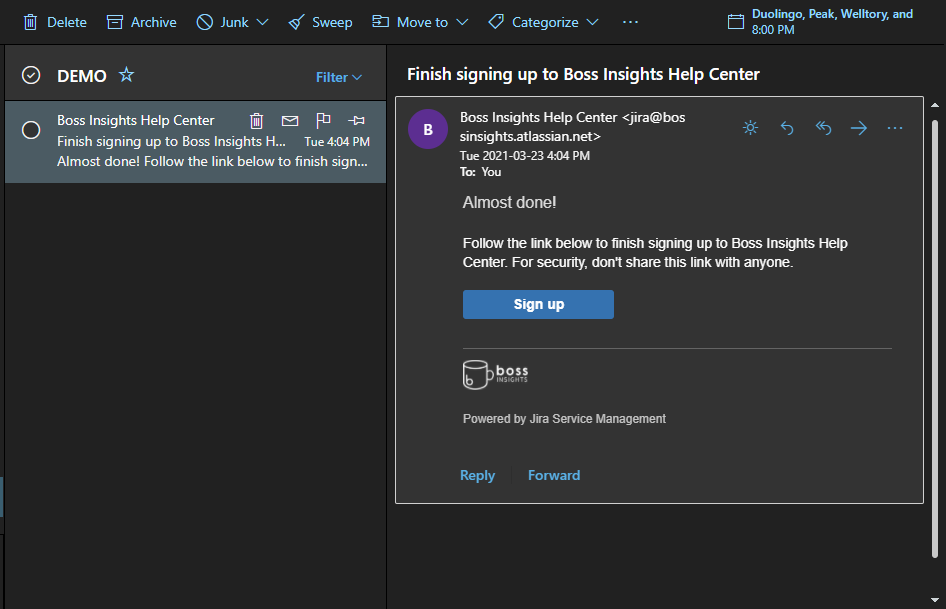The image size is (946, 609).
Task: Pin the Boss Insights Help Center message
Action: [357, 121]
